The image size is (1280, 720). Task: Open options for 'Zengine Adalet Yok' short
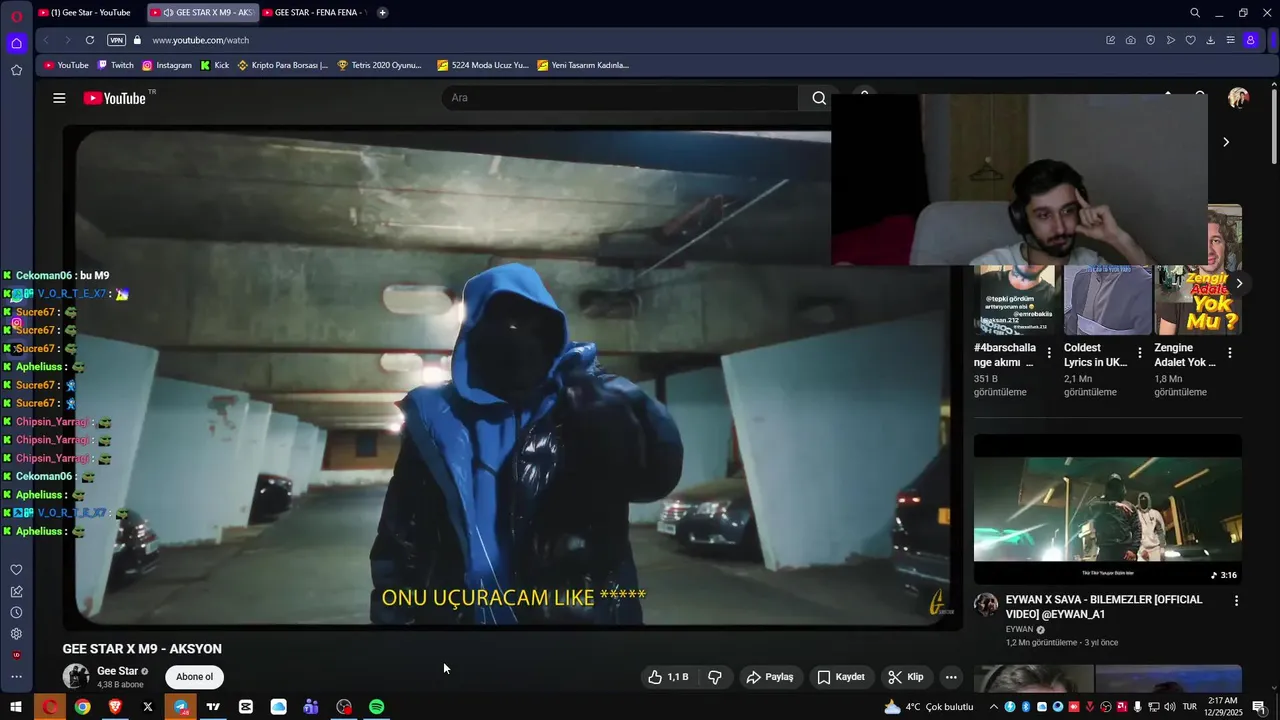[1230, 353]
